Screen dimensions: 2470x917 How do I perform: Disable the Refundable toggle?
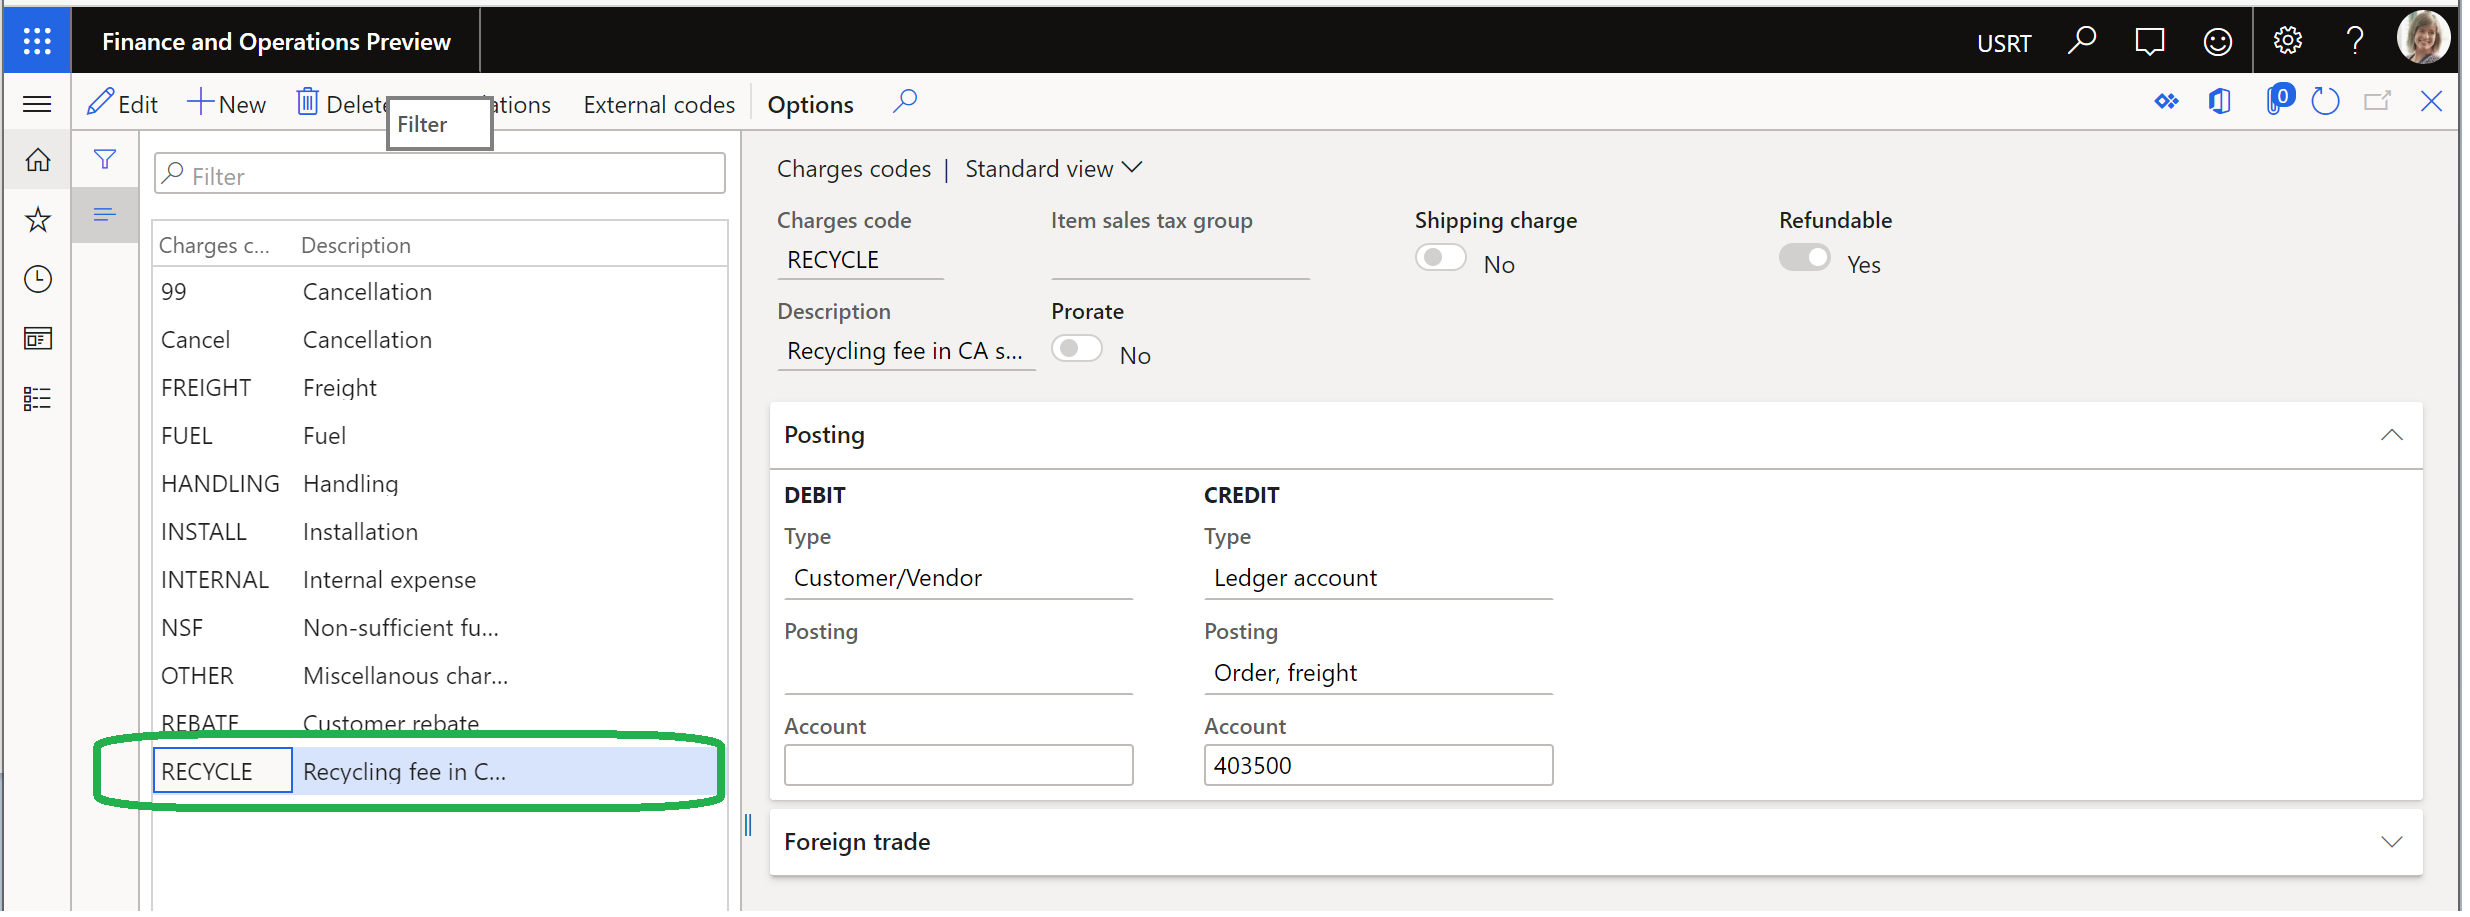[x=1804, y=257]
